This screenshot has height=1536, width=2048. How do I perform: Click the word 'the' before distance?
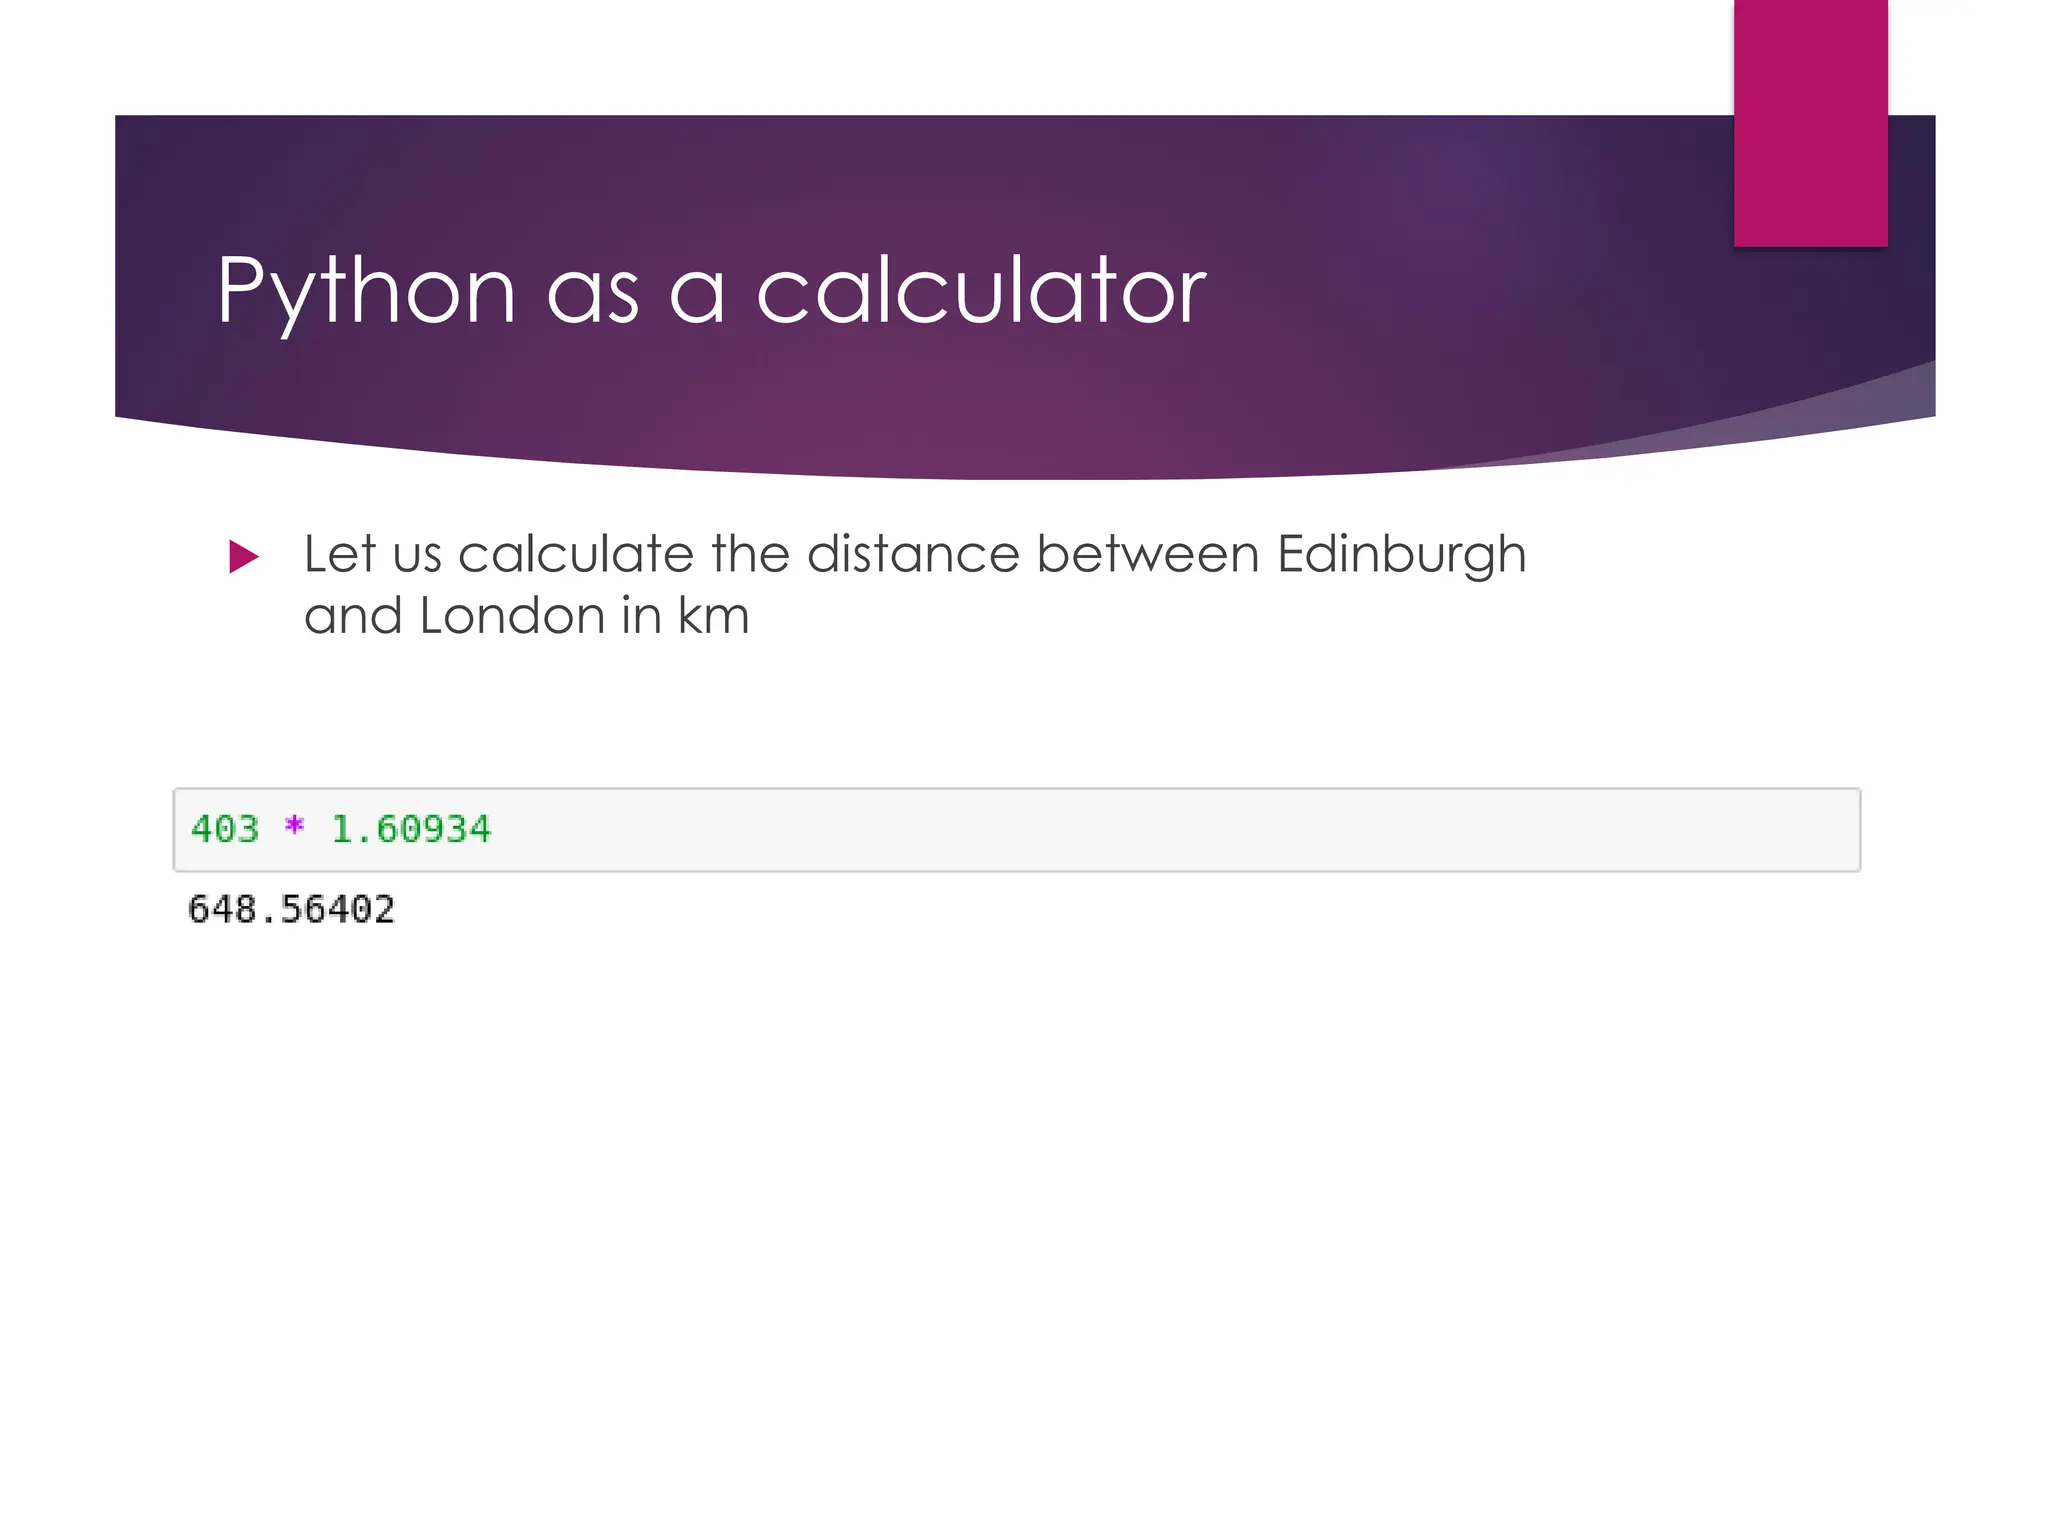(750, 554)
